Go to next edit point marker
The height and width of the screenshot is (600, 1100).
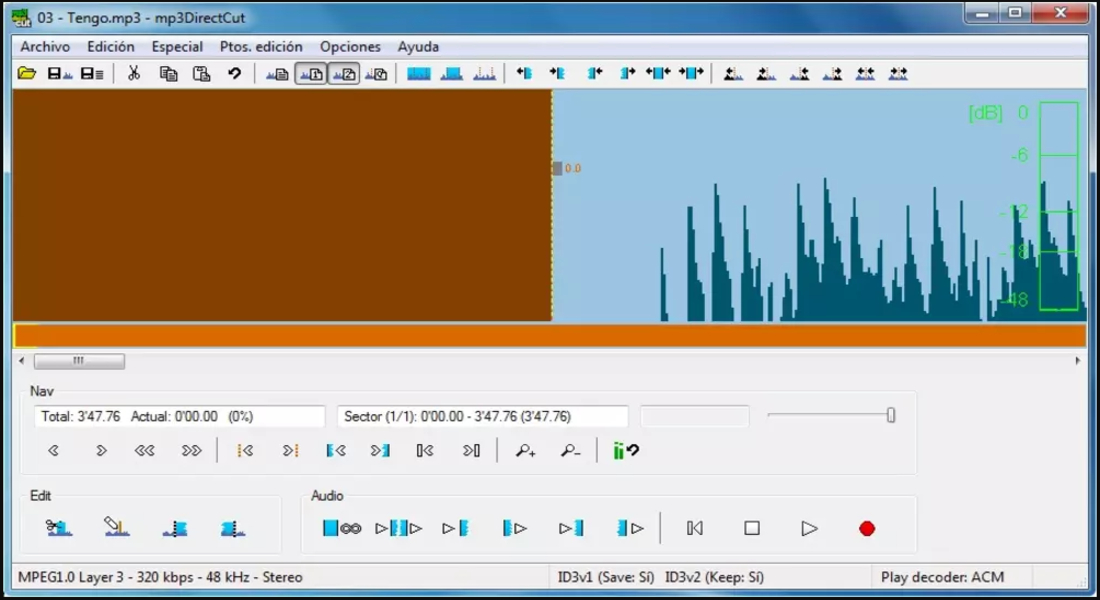coord(290,451)
